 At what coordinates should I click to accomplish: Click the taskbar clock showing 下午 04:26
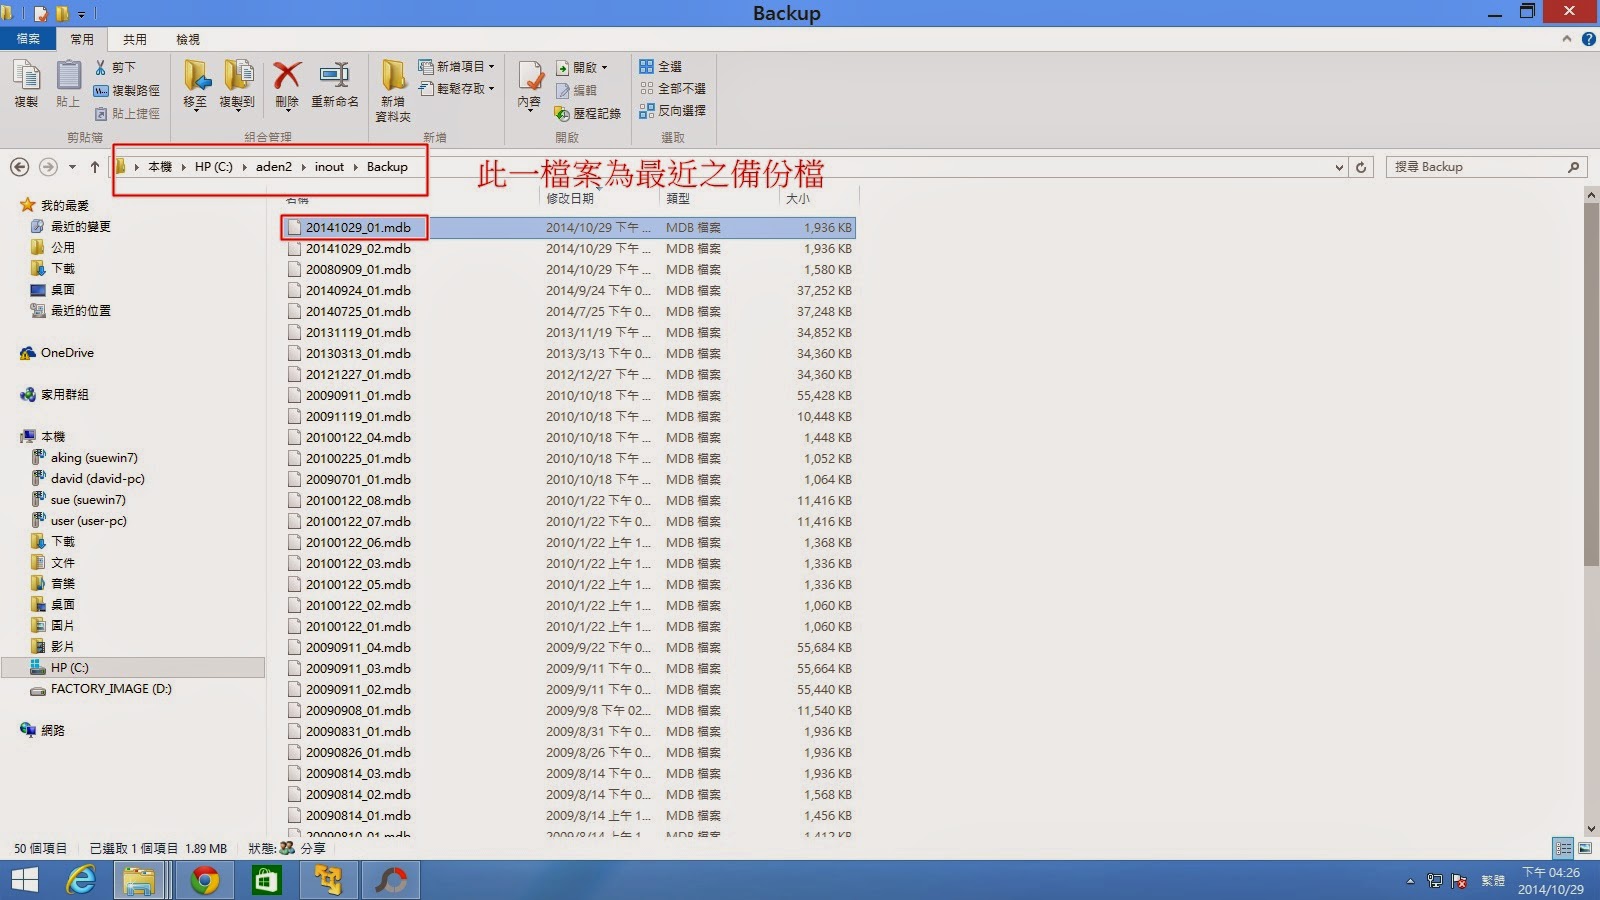coord(1551,880)
